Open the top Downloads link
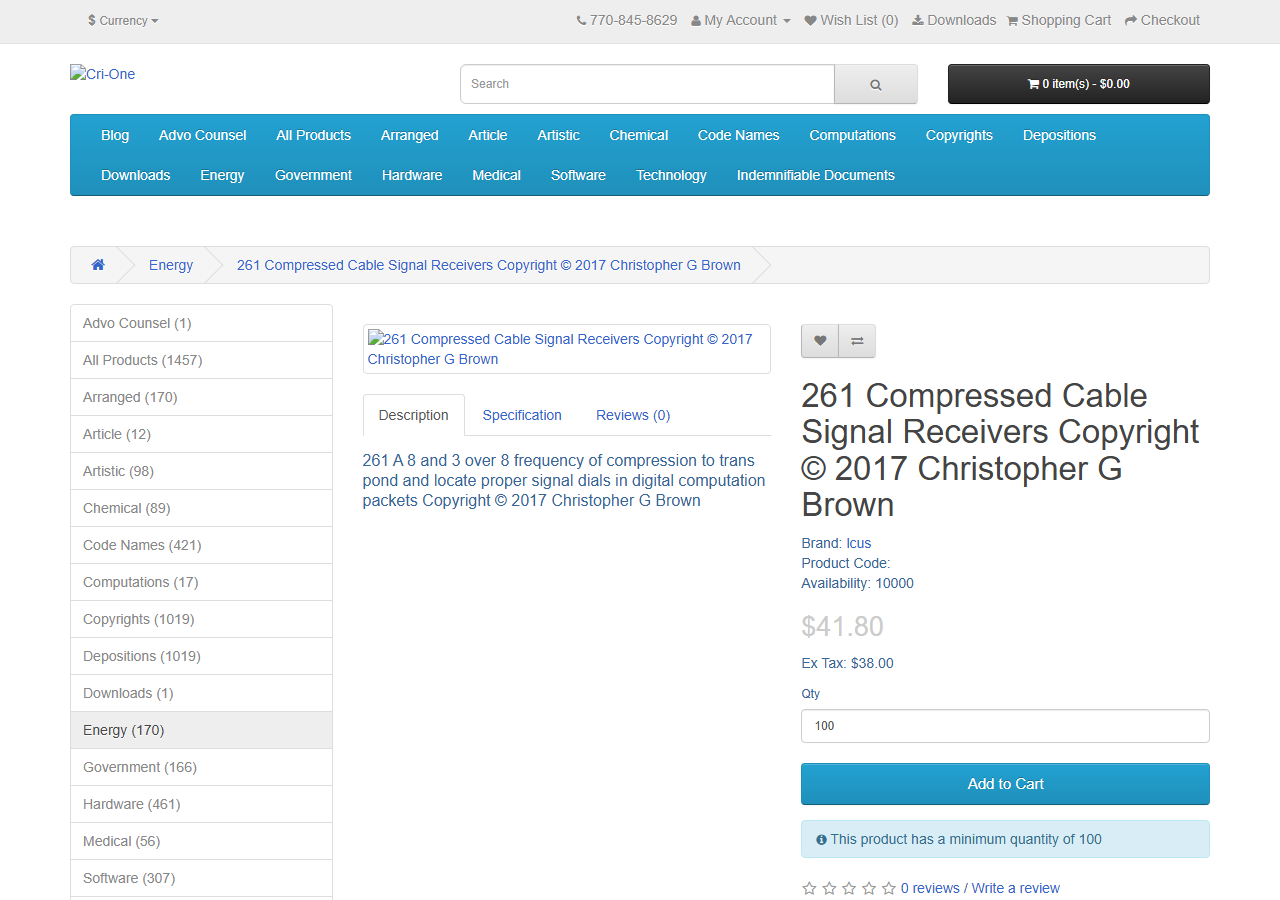The image size is (1280, 900). click(x=954, y=20)
